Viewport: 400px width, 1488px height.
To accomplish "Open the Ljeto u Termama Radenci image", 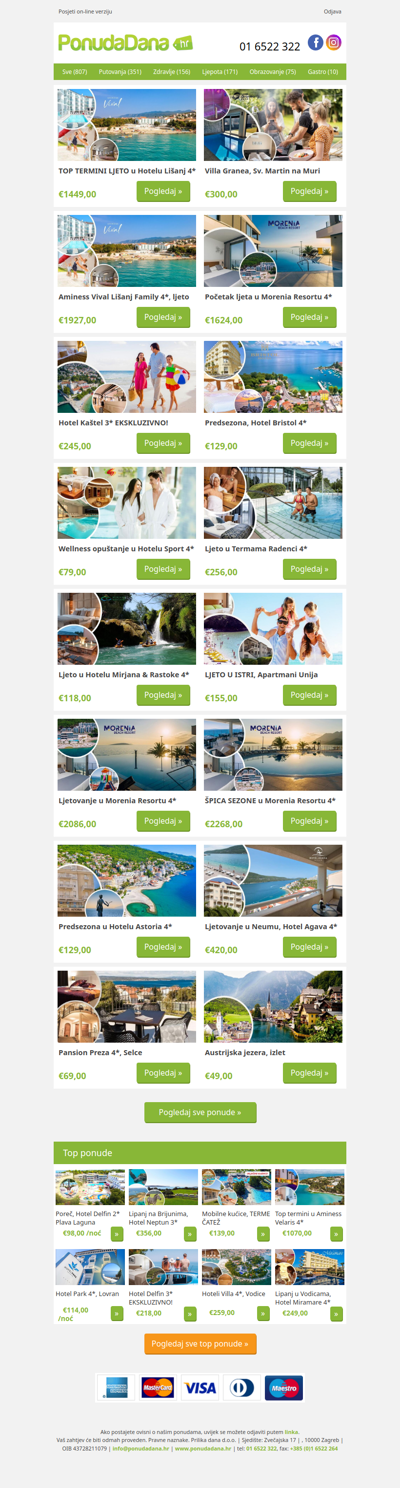I will [273, 503].
